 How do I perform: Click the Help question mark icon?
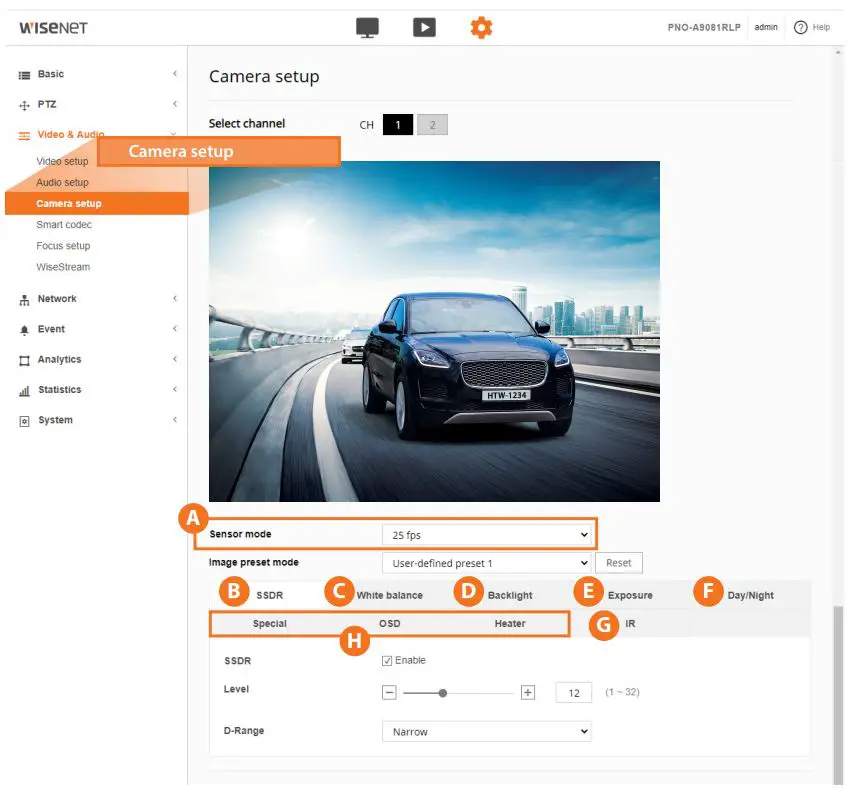[x=800, y=27]
